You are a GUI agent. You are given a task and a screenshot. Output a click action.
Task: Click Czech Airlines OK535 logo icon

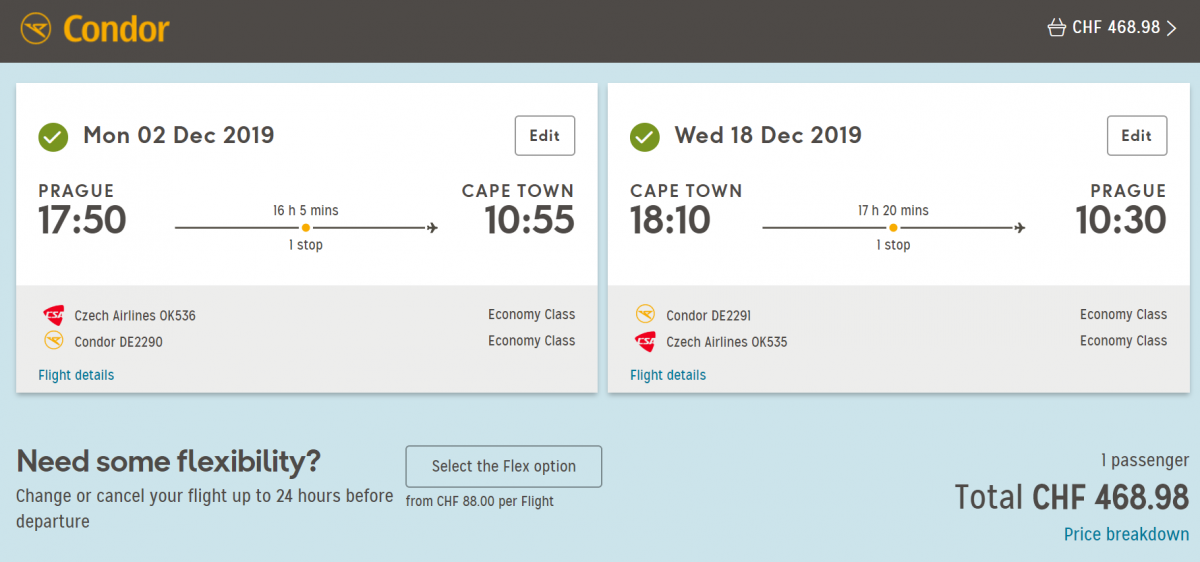[645, 341]
